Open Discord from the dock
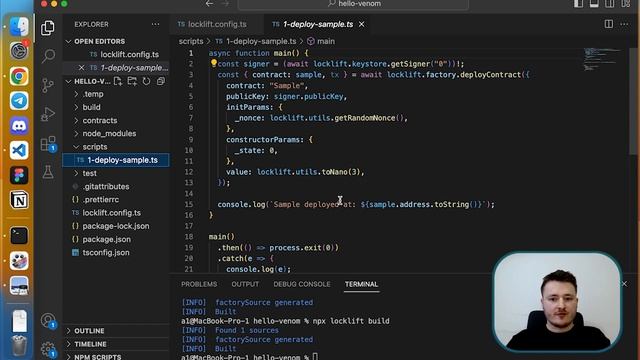This screenshot has width=640, height=360. click(19, 126)
